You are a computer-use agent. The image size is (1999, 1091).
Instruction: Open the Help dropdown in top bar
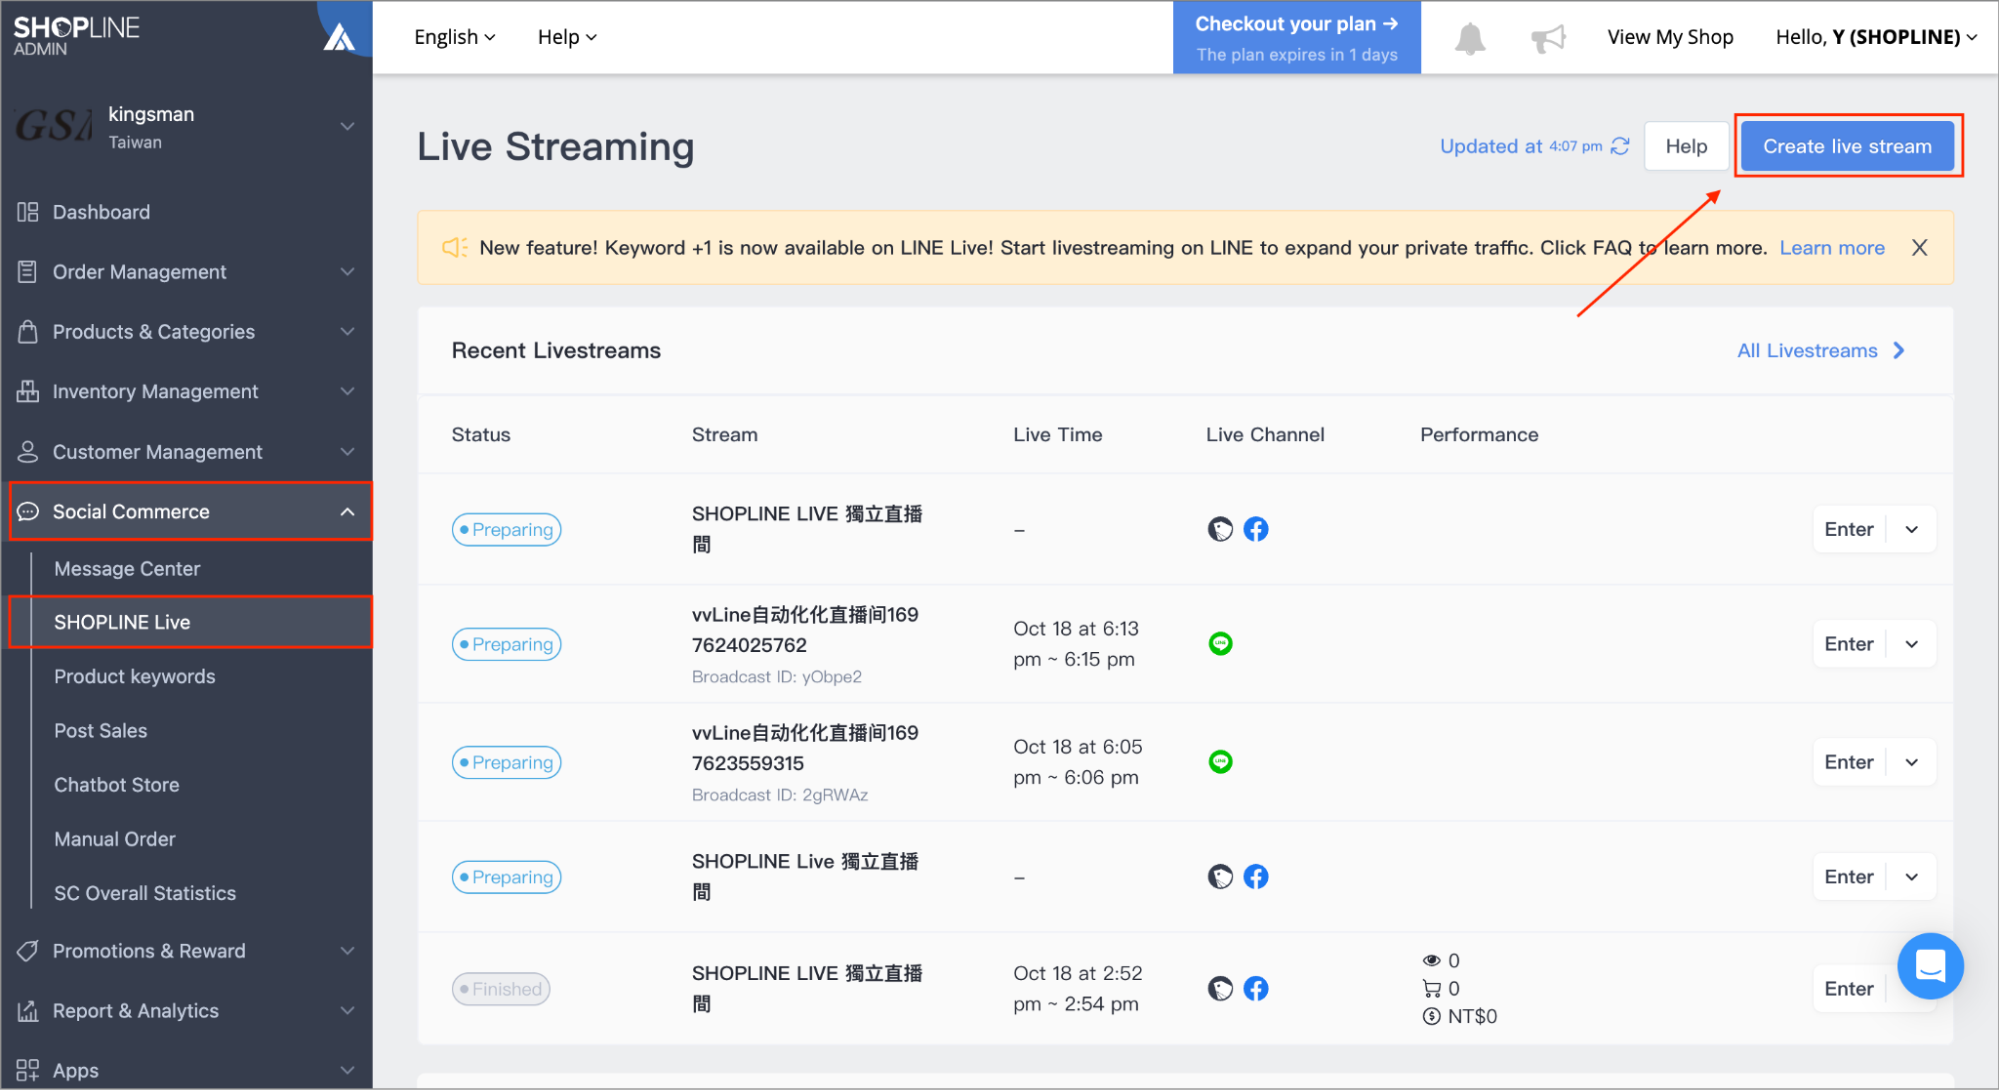(567, 37)
